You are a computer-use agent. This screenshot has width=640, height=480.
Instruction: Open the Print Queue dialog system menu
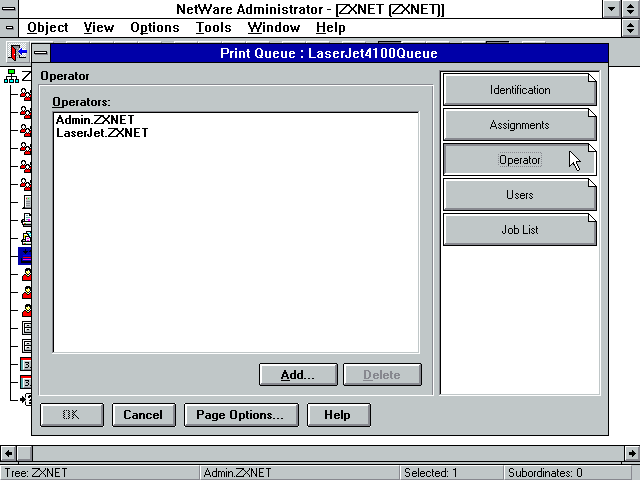pos(41,53)
